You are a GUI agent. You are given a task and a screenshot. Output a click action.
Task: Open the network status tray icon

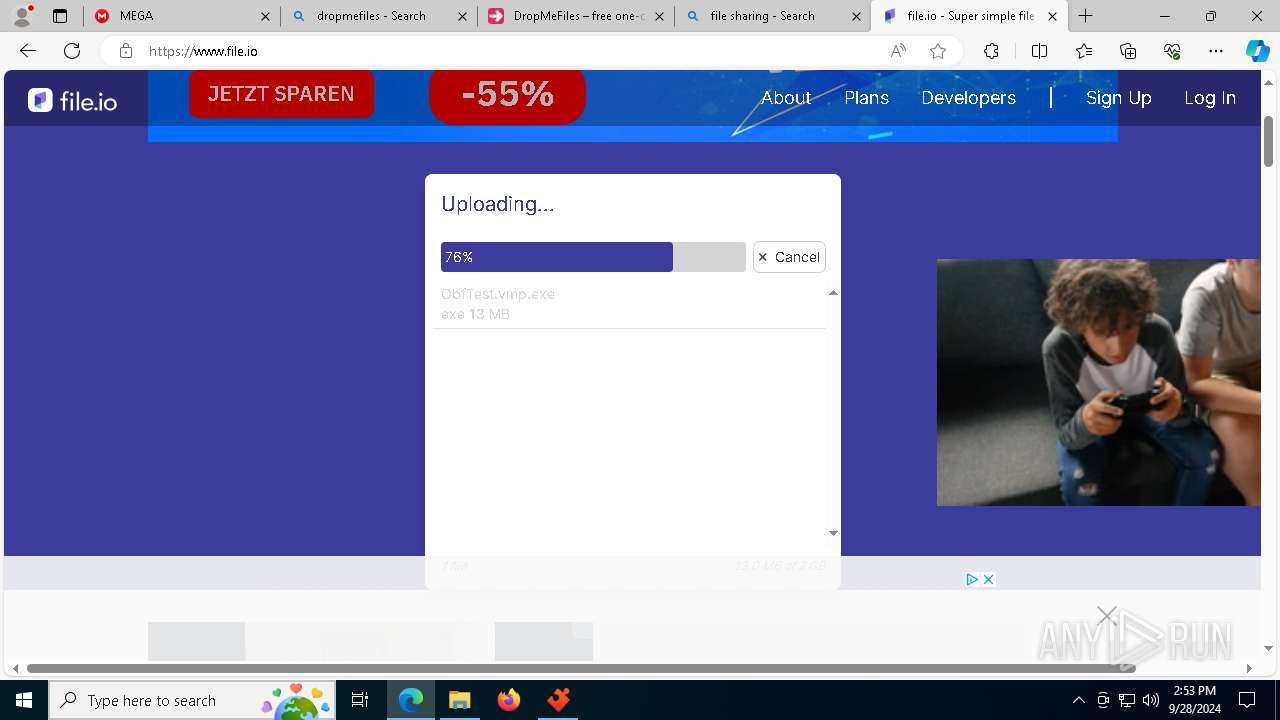(x=1127, y=700)
